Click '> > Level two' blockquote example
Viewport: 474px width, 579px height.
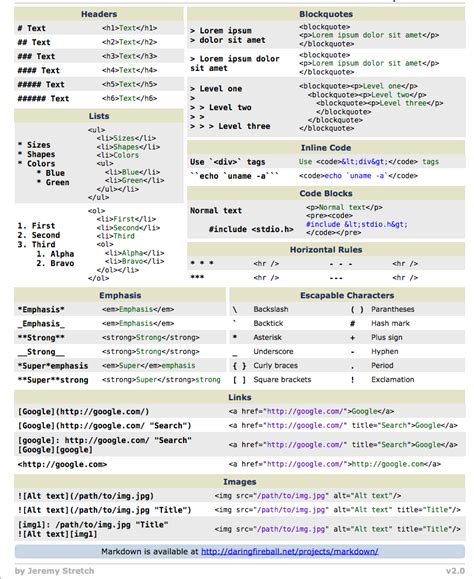coord(221,107)
